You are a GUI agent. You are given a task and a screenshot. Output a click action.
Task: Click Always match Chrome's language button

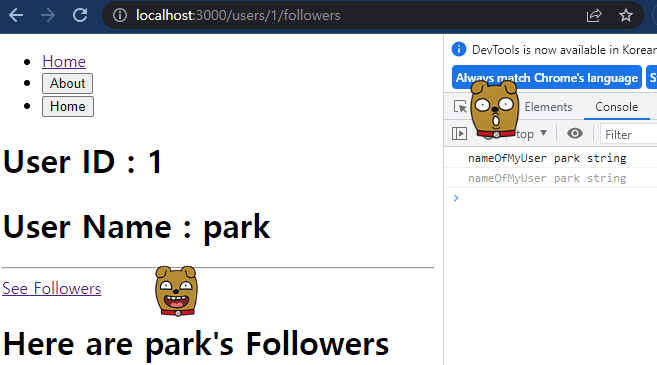547,78
